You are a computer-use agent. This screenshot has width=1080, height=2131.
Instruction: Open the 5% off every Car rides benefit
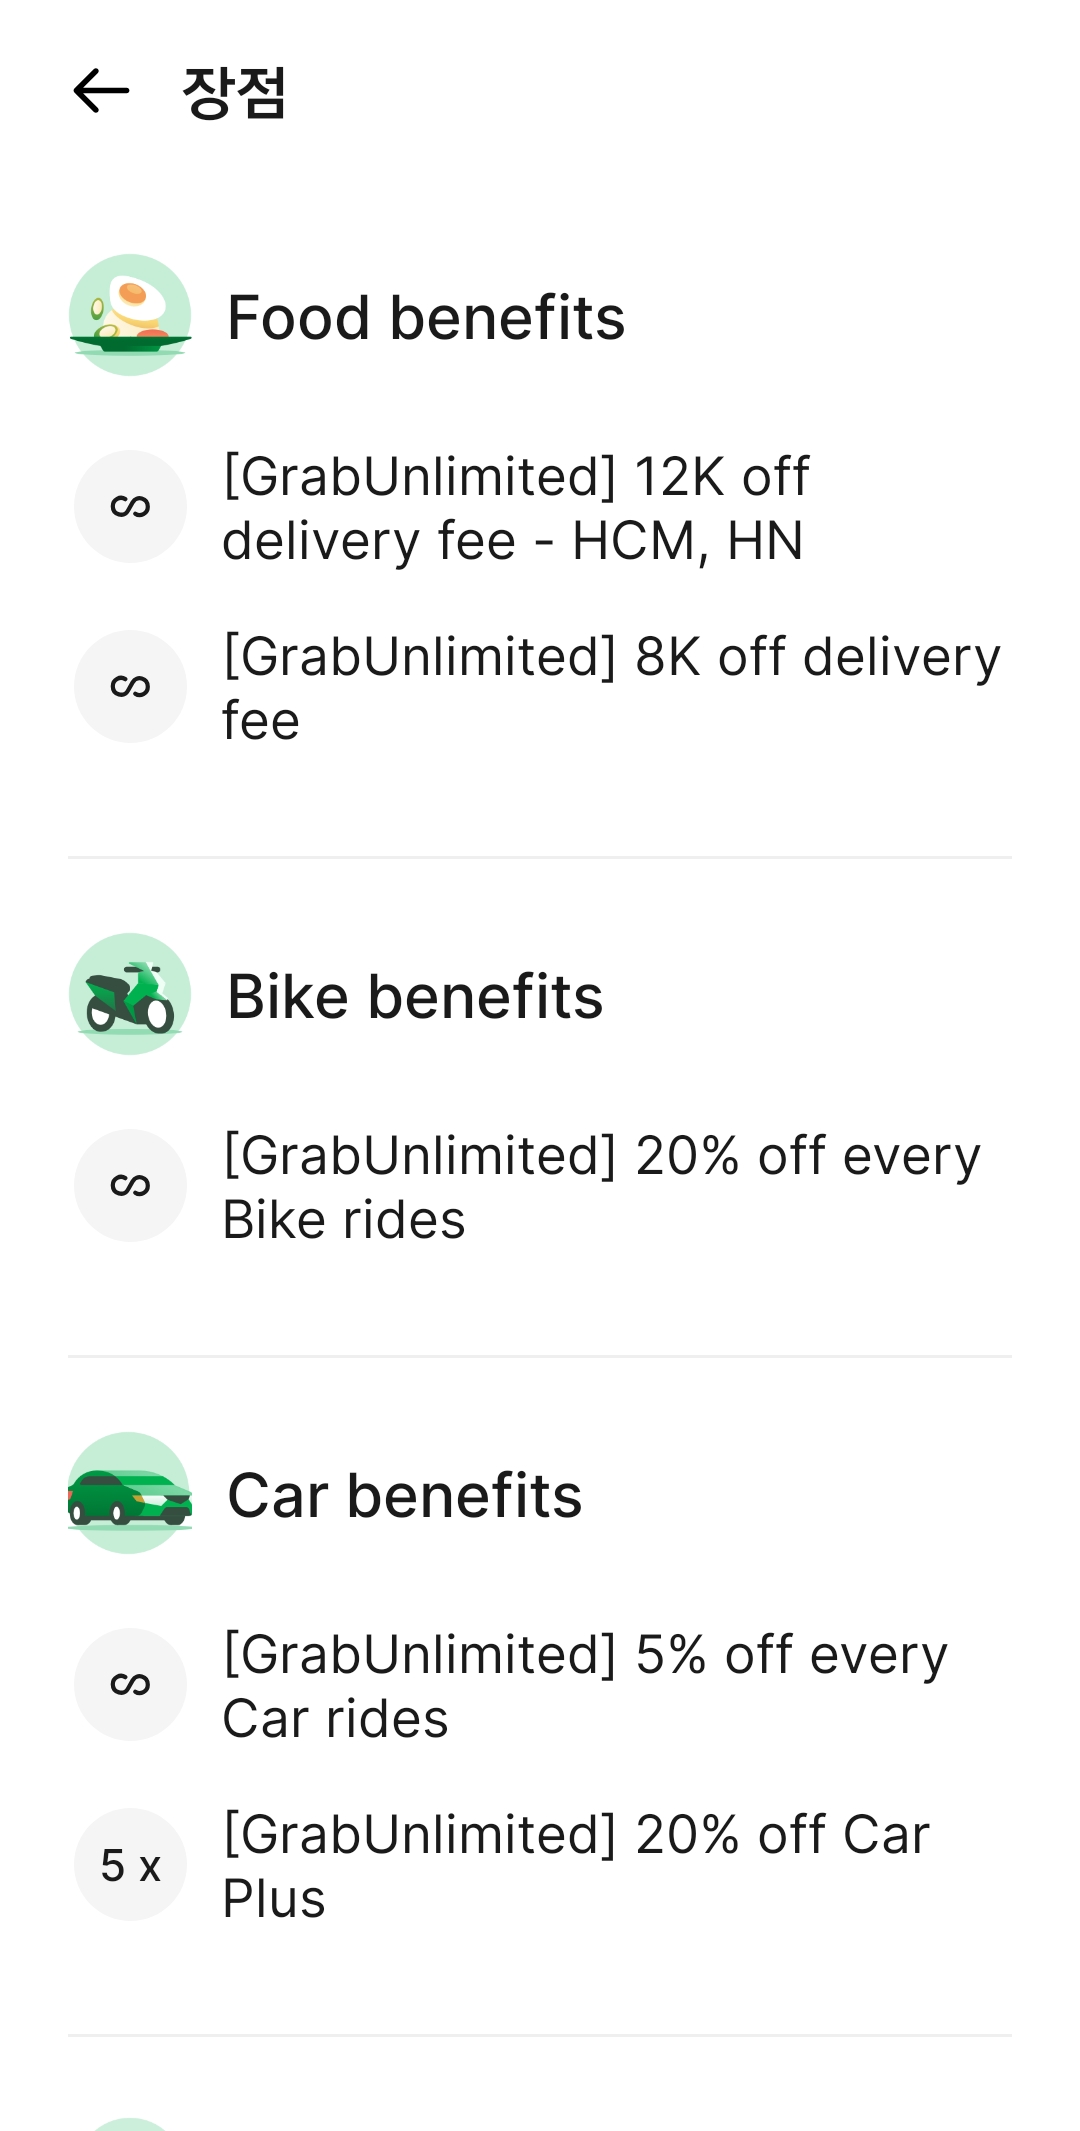pyautogui.click(x=585, y=1686)
